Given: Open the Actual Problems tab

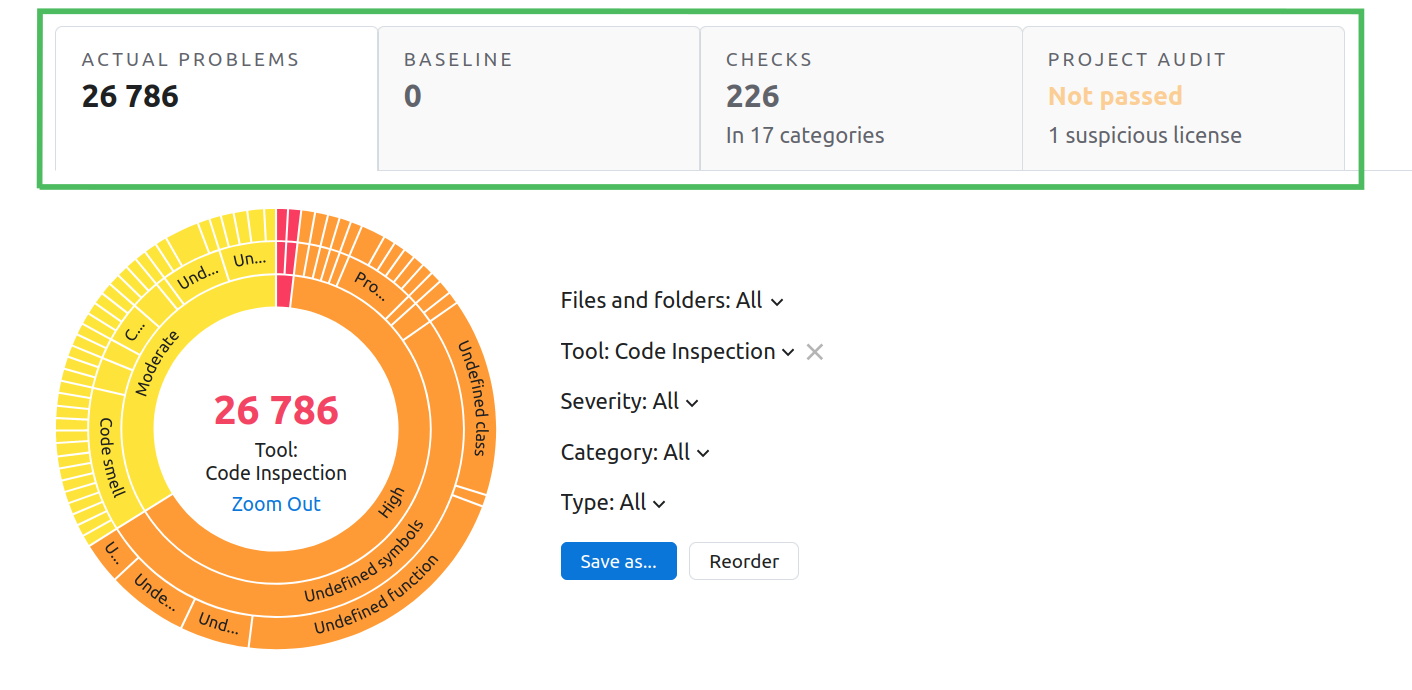Looking at the screenshot, I should (x=216, y=98).
